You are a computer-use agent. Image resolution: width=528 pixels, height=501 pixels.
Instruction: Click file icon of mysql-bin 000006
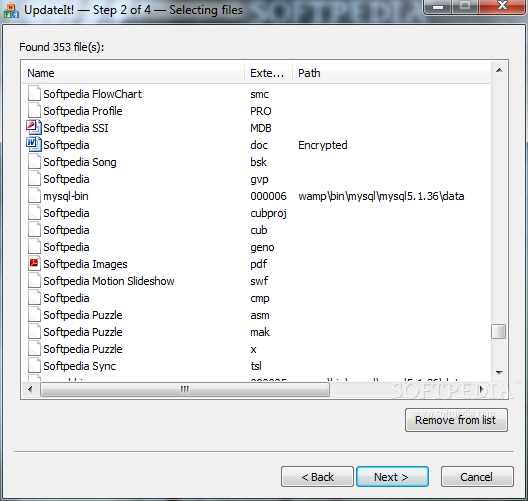[x=34, y=196]
